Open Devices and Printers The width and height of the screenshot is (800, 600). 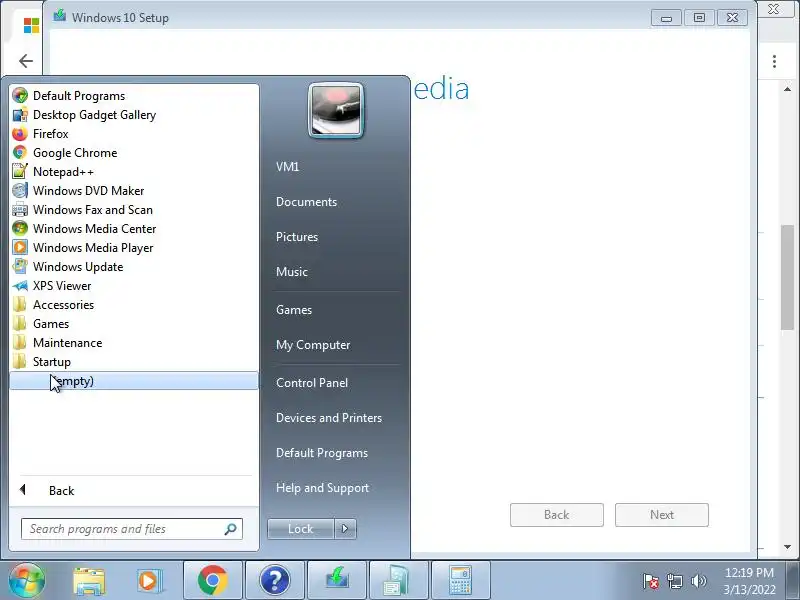click(x=329, y=418)
